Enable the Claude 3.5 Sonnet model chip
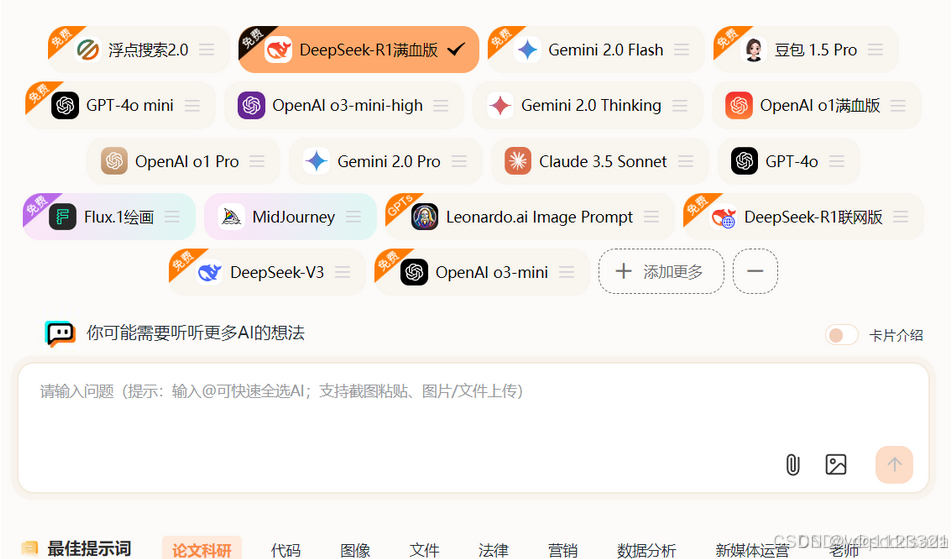Viewport: 952px width, 559px height. click(600, 161)
